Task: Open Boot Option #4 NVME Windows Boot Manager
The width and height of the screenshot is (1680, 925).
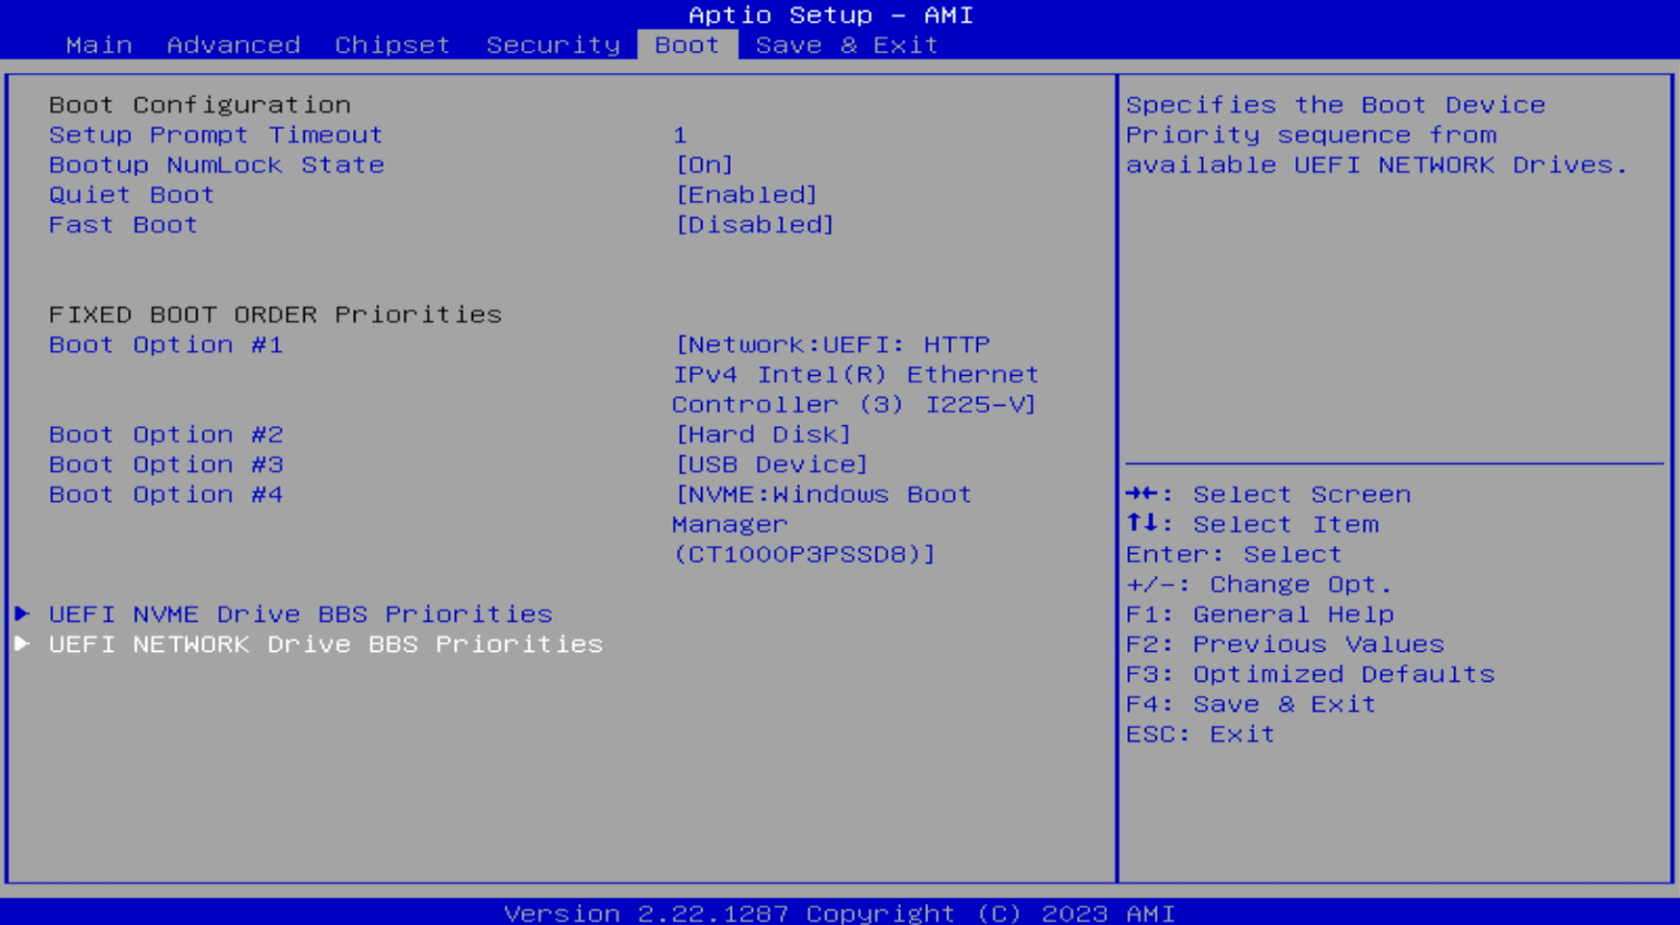Action: [x=822, y=524]
